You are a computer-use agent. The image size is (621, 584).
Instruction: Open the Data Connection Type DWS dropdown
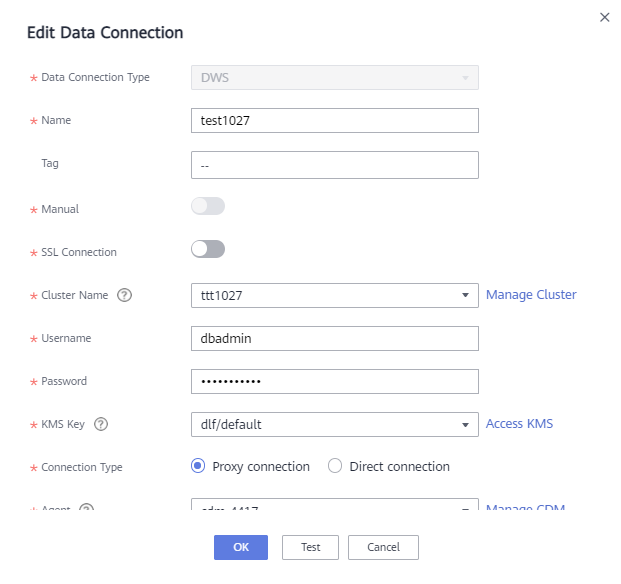click(x=335, y=78)
